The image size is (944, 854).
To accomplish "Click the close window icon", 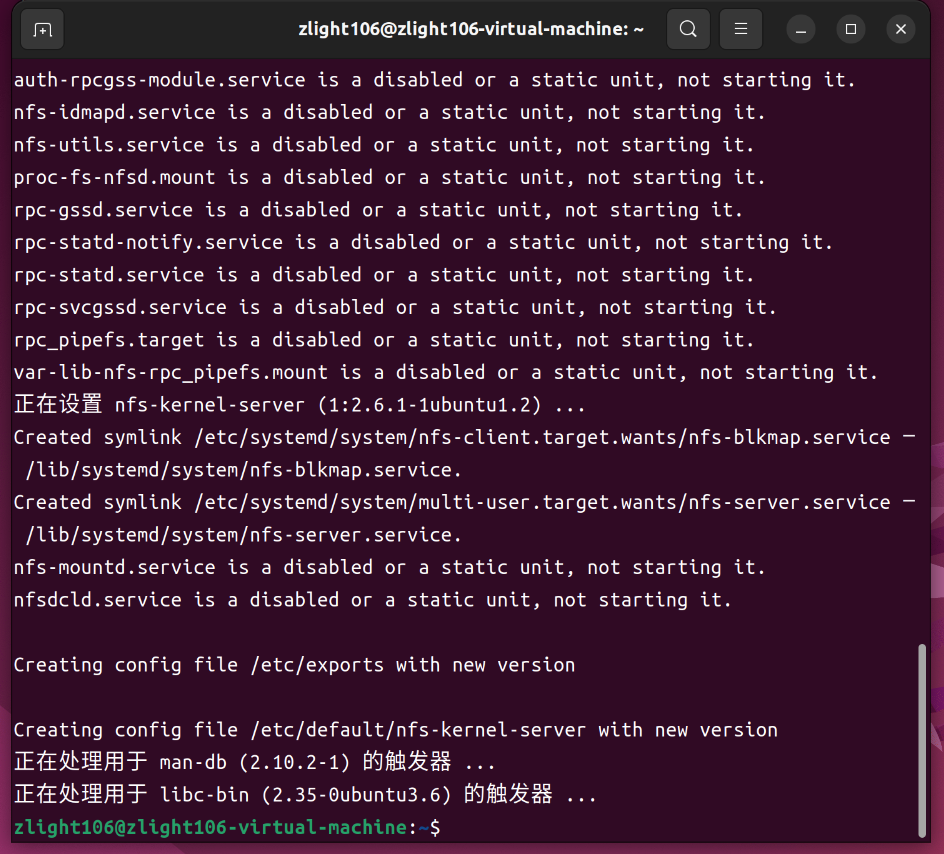I will tap(899, 29).
